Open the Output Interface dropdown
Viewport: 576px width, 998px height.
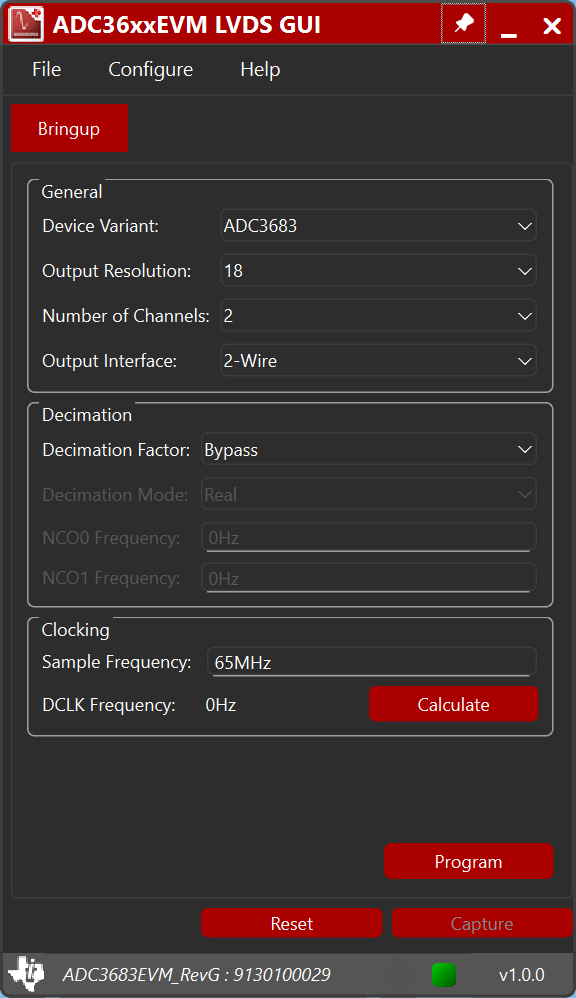click(x=378, y=360)
